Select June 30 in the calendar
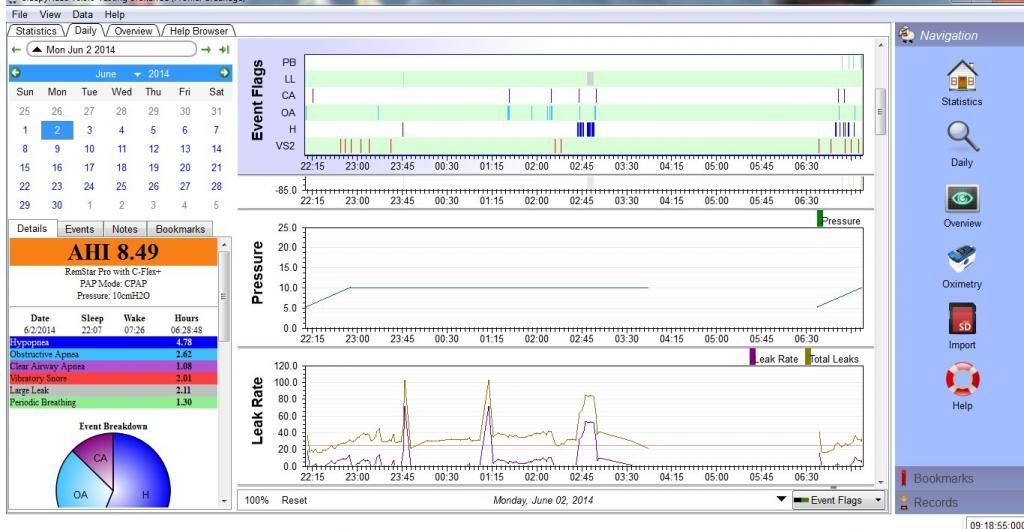The height and width of the screenshot is (529, 1024). click(57, 205)
